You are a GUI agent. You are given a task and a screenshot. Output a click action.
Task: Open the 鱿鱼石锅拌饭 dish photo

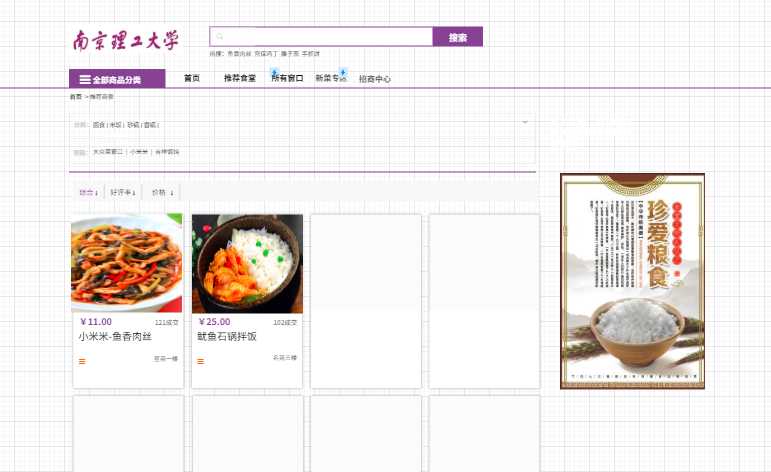click(247, 264)
